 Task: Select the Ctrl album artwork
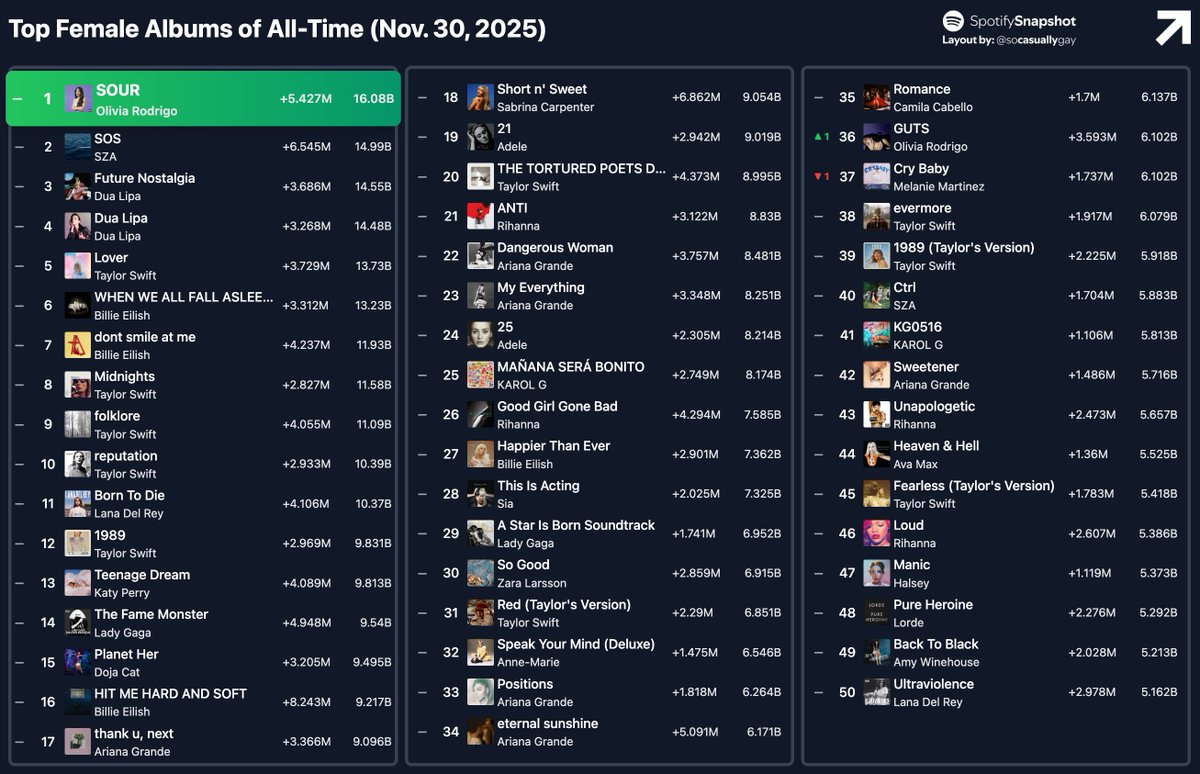click(877, 296)
